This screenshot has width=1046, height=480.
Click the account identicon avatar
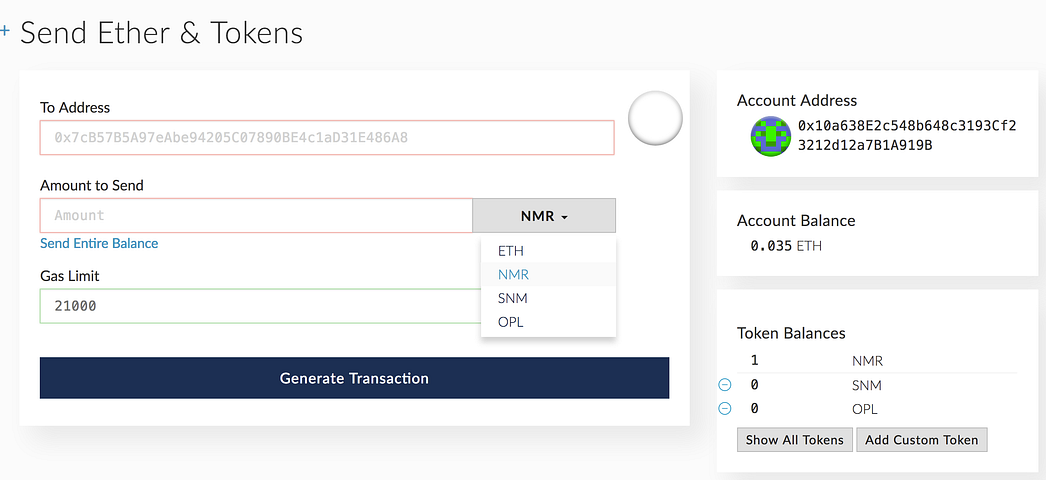click(x=771, y=136)
